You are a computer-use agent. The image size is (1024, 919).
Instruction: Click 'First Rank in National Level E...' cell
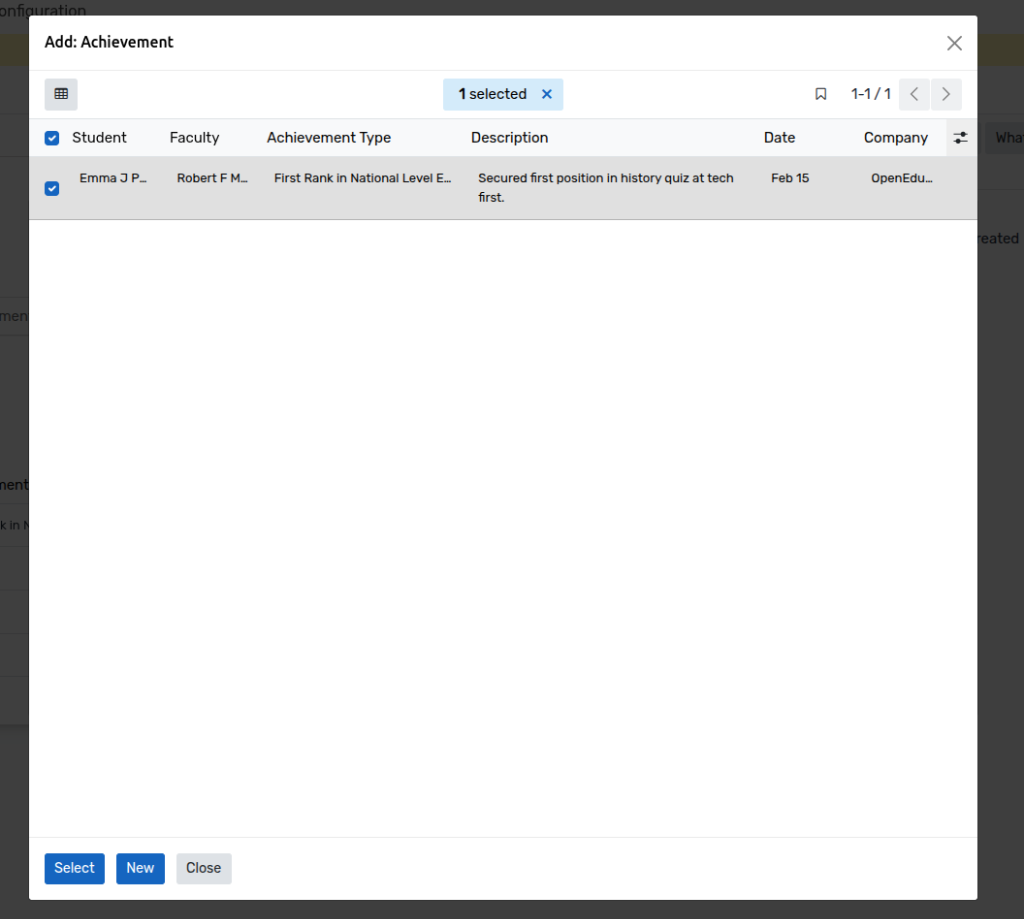click(x=362, y=178)
